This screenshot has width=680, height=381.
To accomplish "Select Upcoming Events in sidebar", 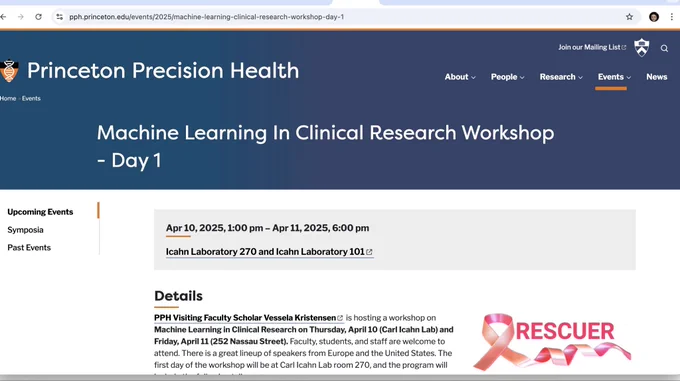I will click(x=40, y=212).
